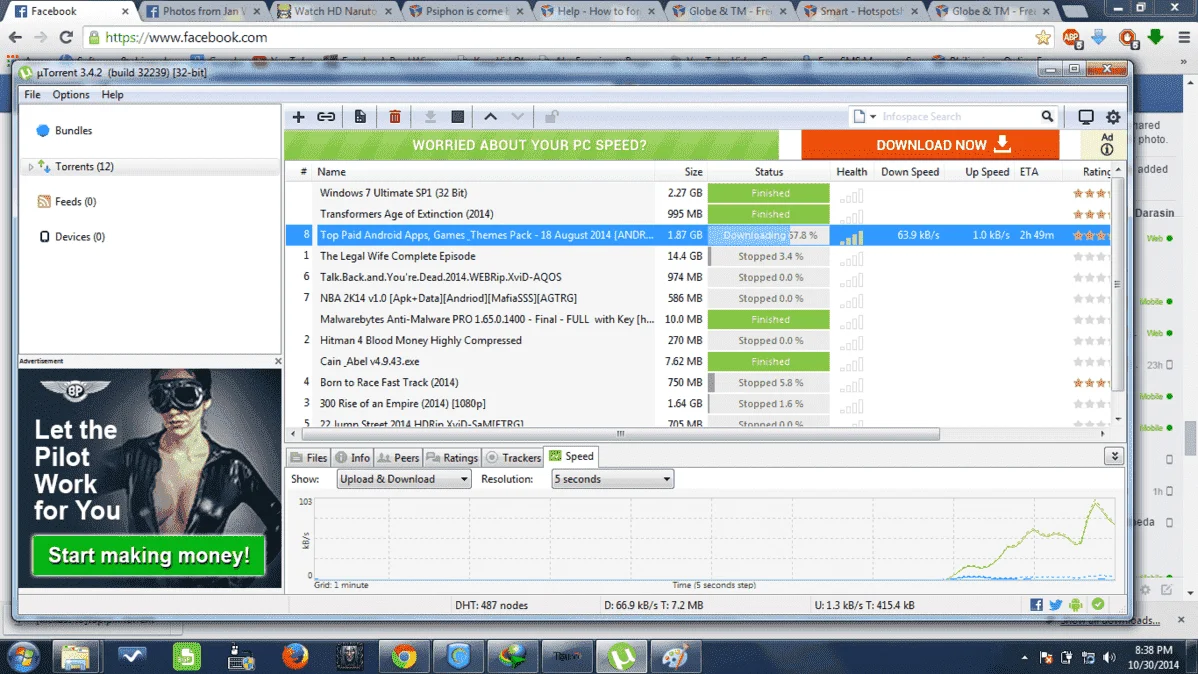1198x674 pixels.
Task: Open Chrome's hamburger menu
Action: 1184,37
